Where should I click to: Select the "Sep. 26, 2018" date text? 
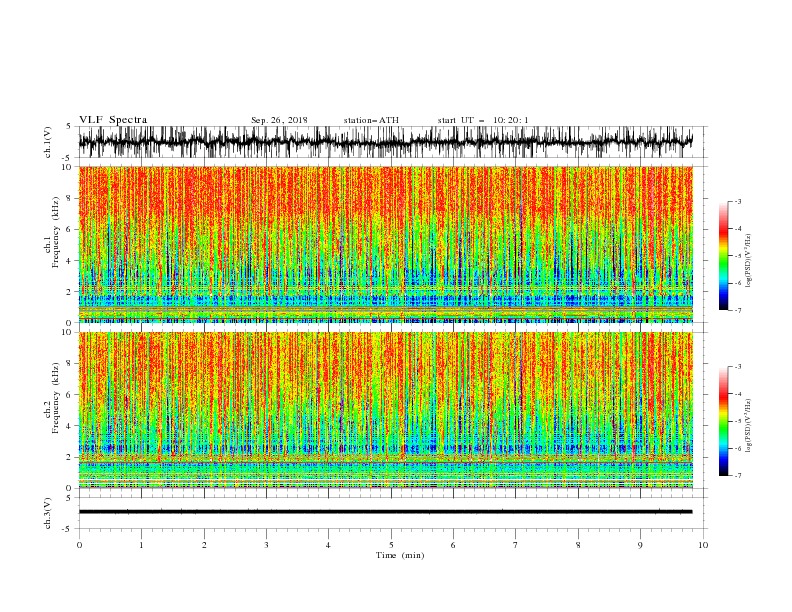point(279,120)
